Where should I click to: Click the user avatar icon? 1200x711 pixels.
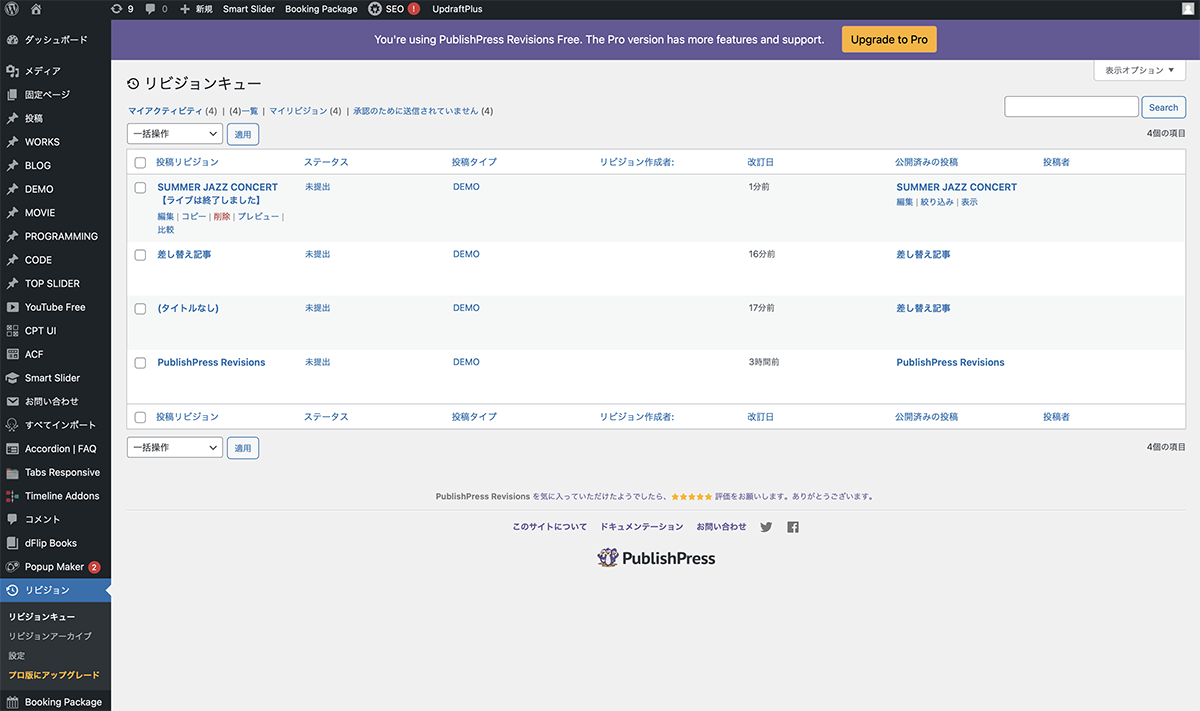point(1187,9)
